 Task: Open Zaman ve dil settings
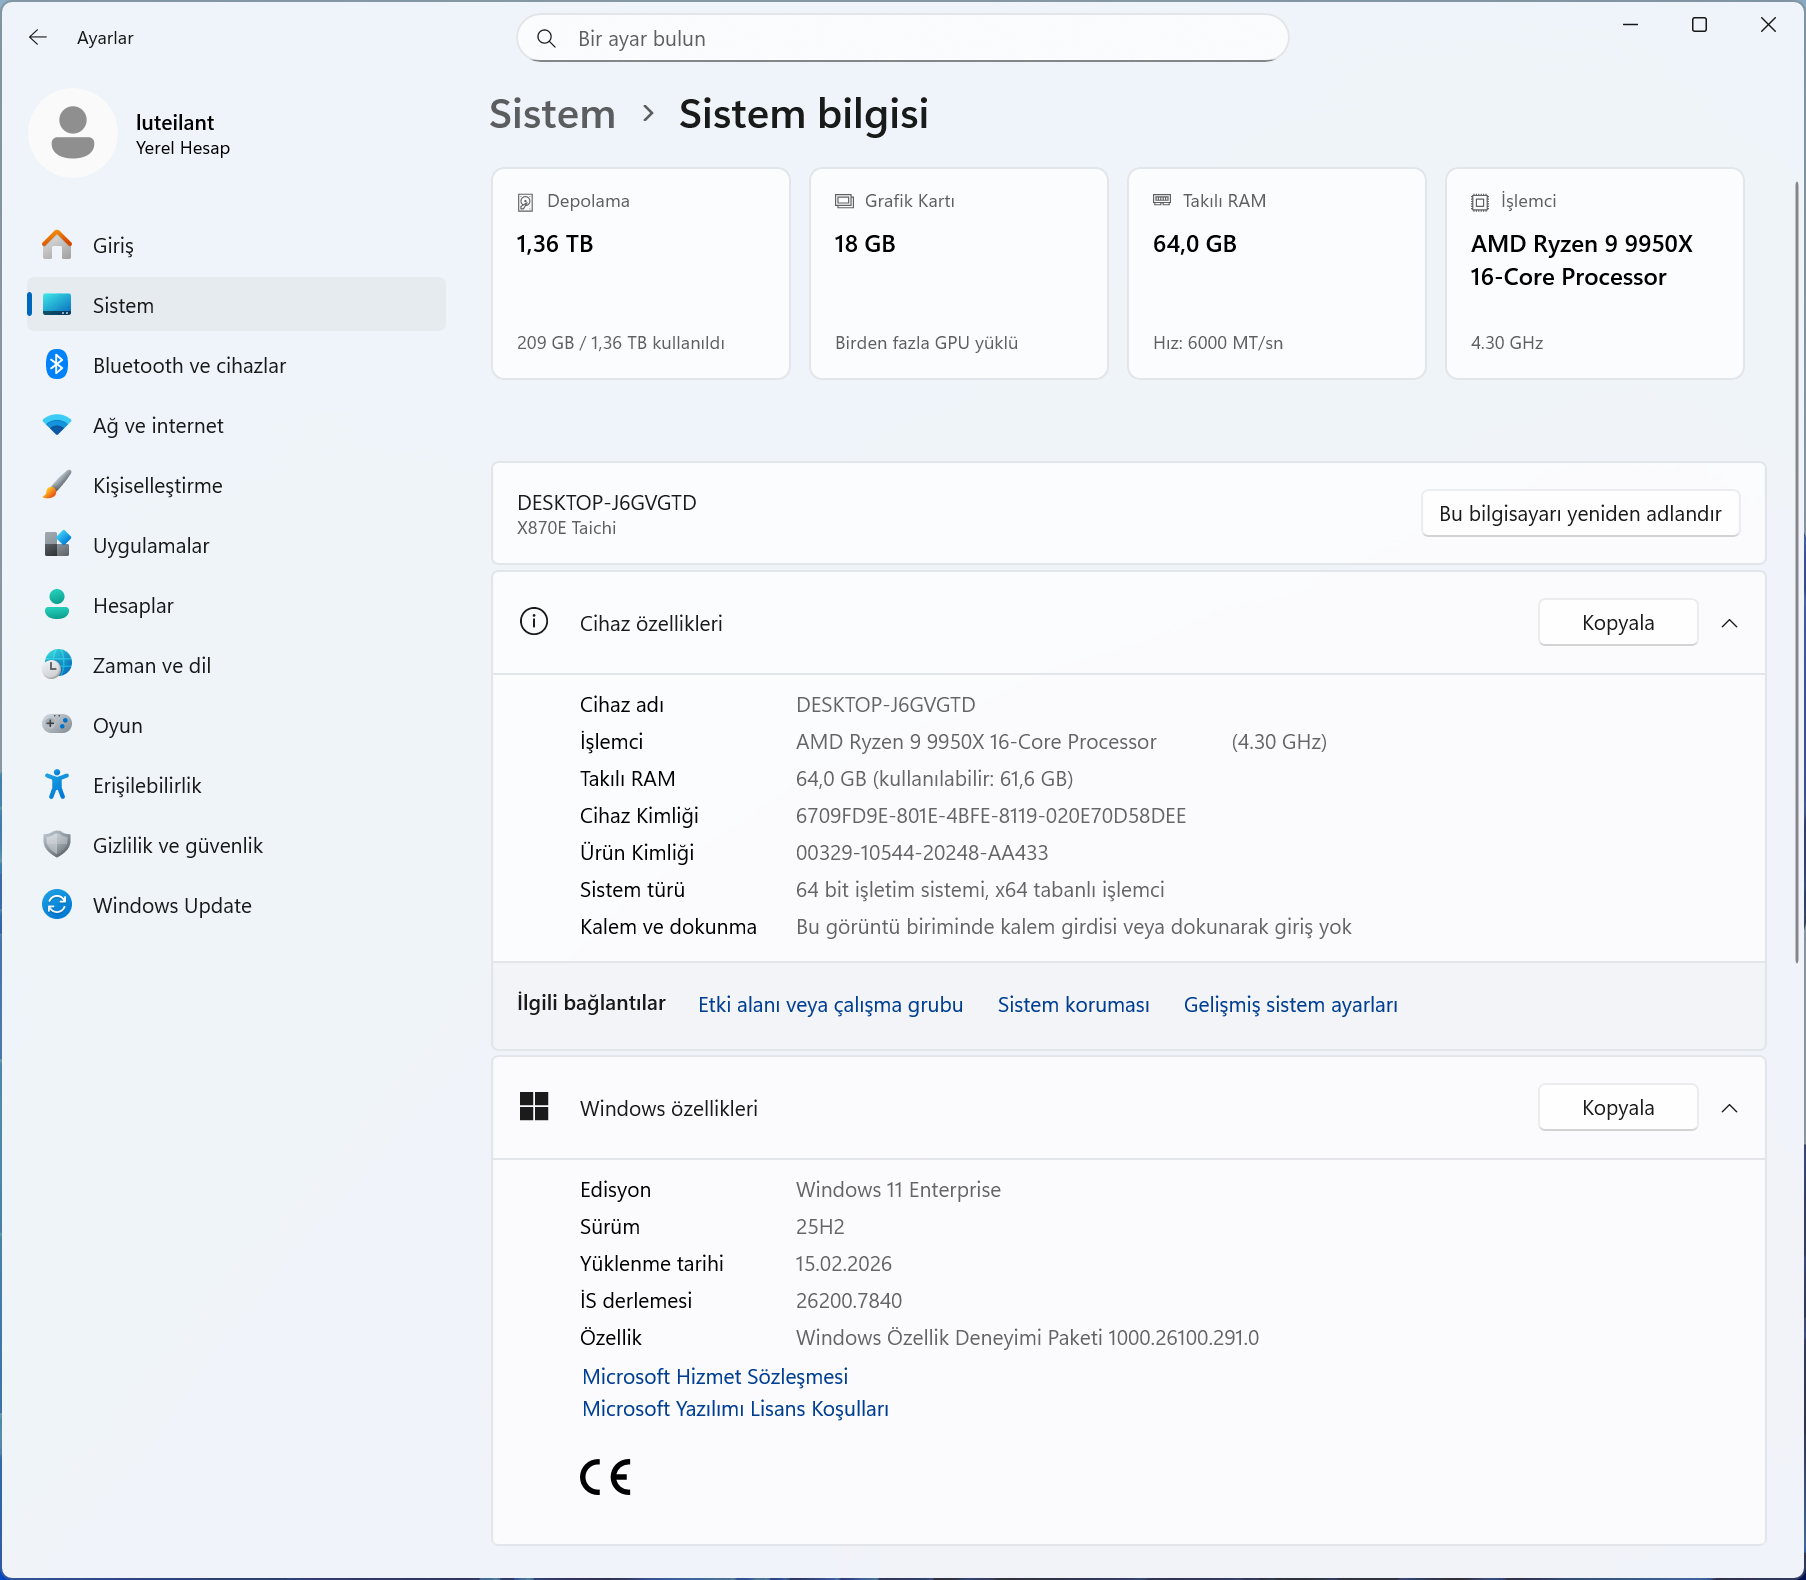point(237,665)
